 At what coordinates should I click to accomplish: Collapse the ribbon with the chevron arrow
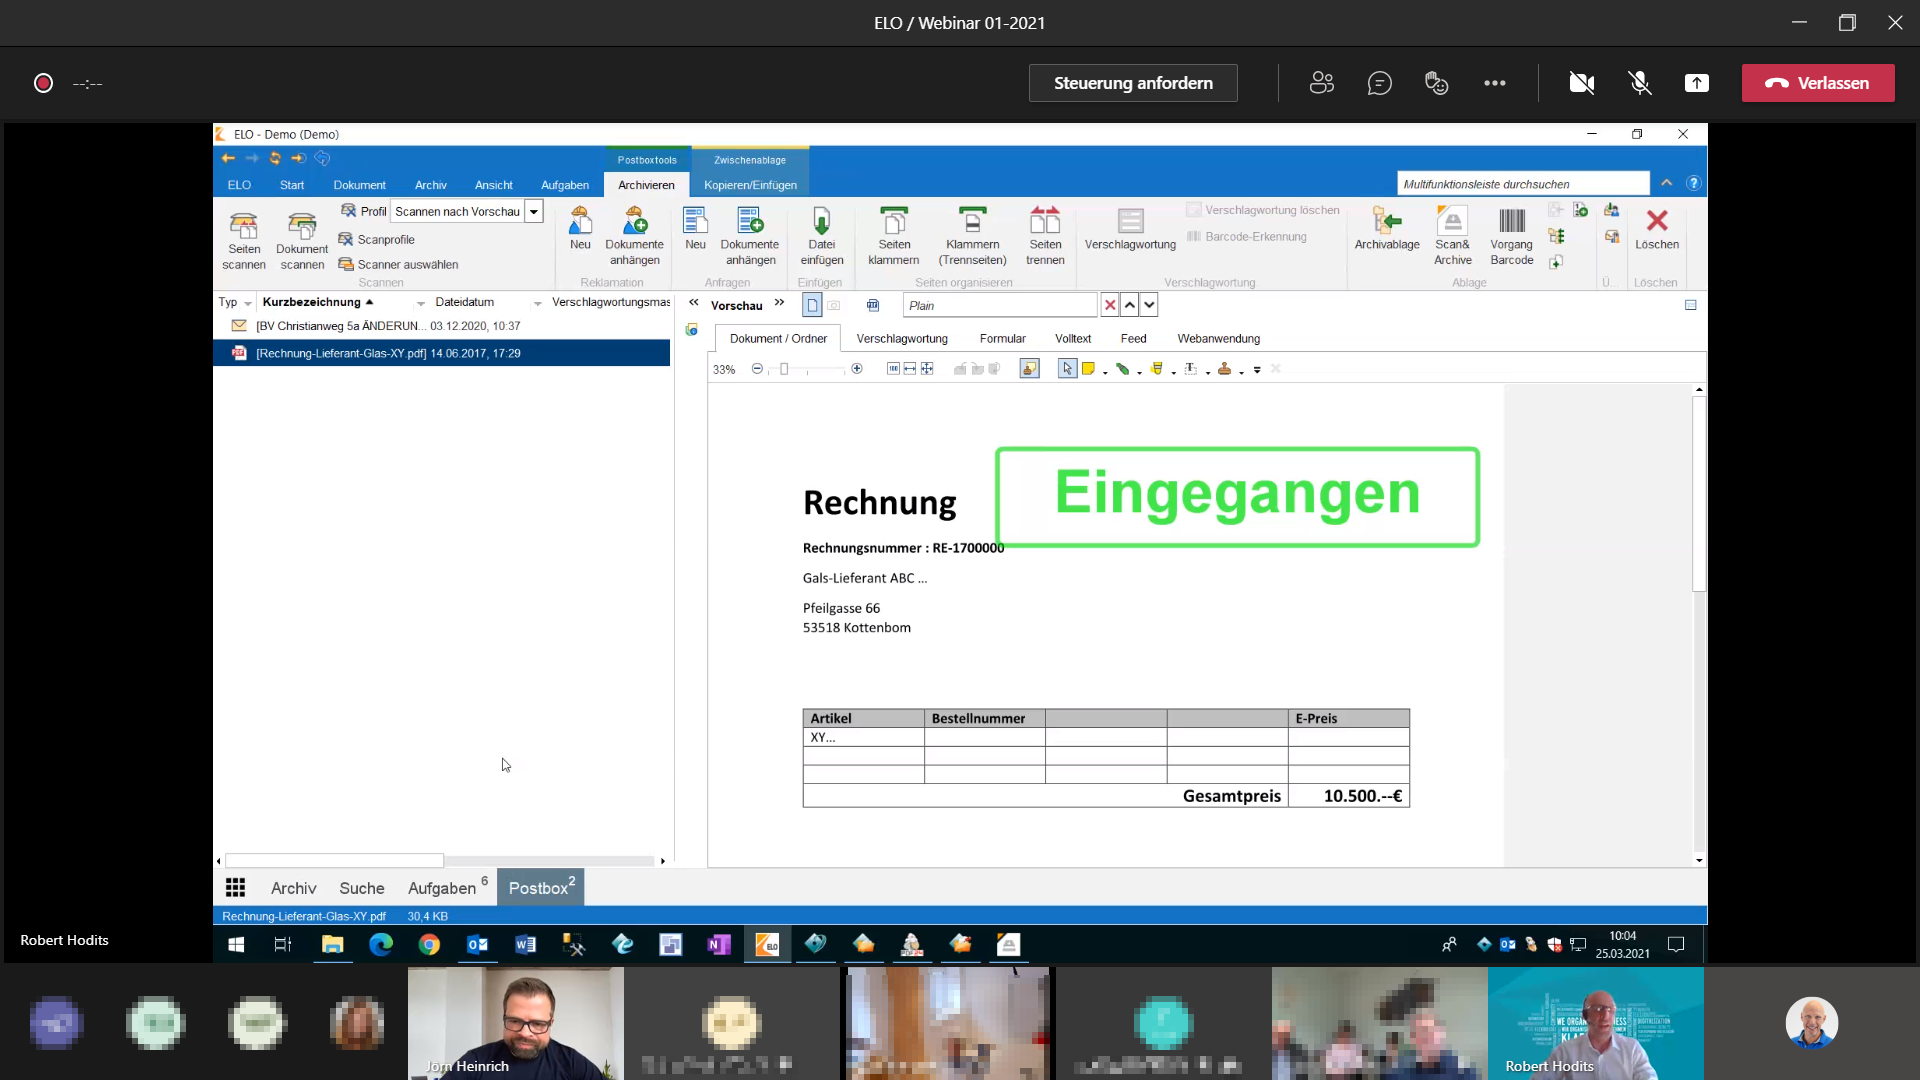coord(1666,183)
